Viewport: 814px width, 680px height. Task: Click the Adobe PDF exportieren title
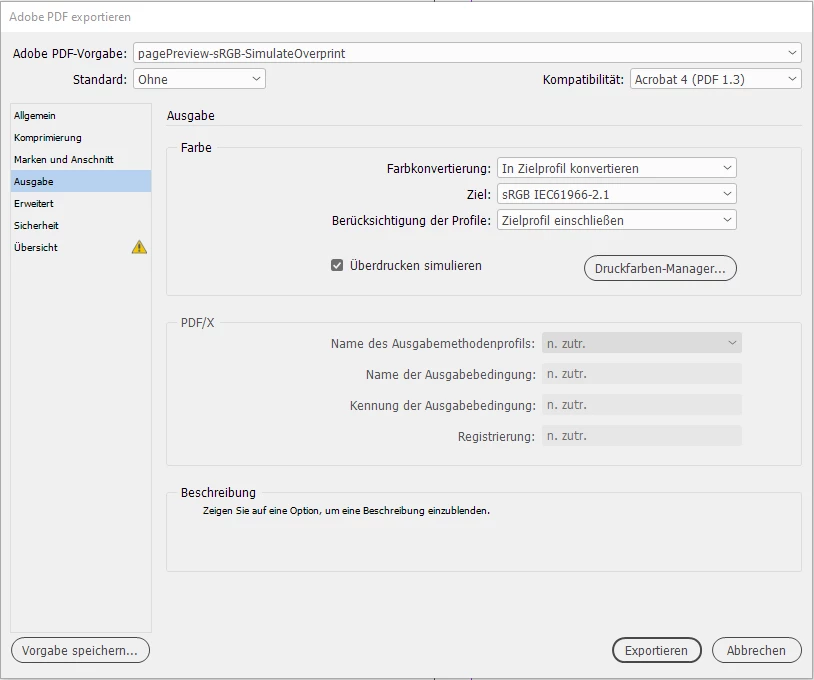click(x=70, y=17)
